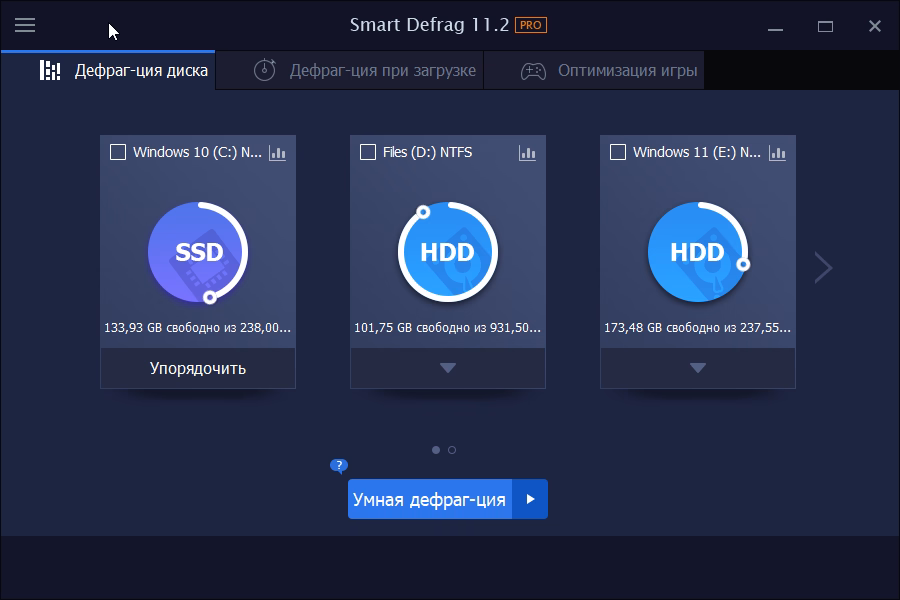Screen dimensions: 900x600
Task: Go to next disks page arrow
Action: (x=823, y=267)
